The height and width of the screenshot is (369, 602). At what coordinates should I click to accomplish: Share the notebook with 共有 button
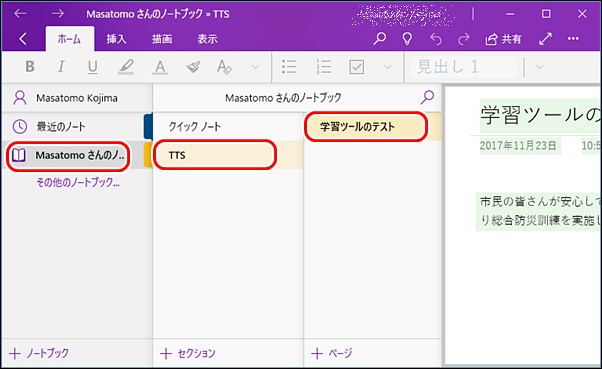point(503,39)
